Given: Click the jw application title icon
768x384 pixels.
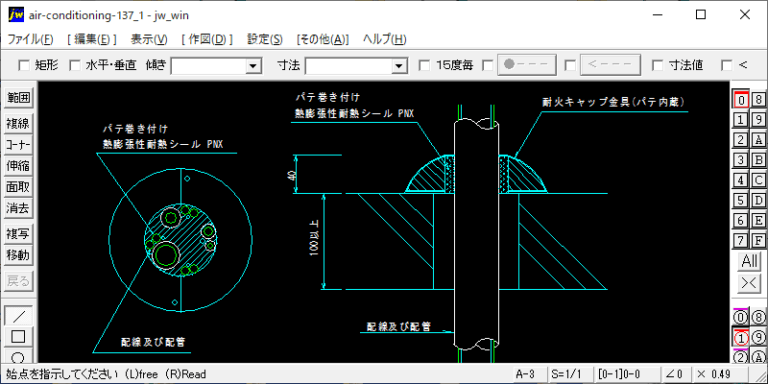Looking at the screenshot, I should tap(16, 15).
